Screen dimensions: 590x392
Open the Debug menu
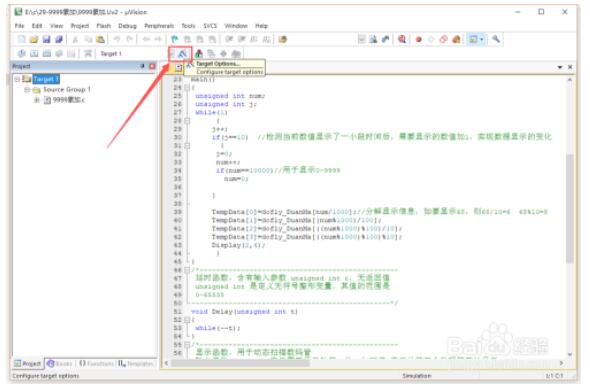(x=127, y=26)
